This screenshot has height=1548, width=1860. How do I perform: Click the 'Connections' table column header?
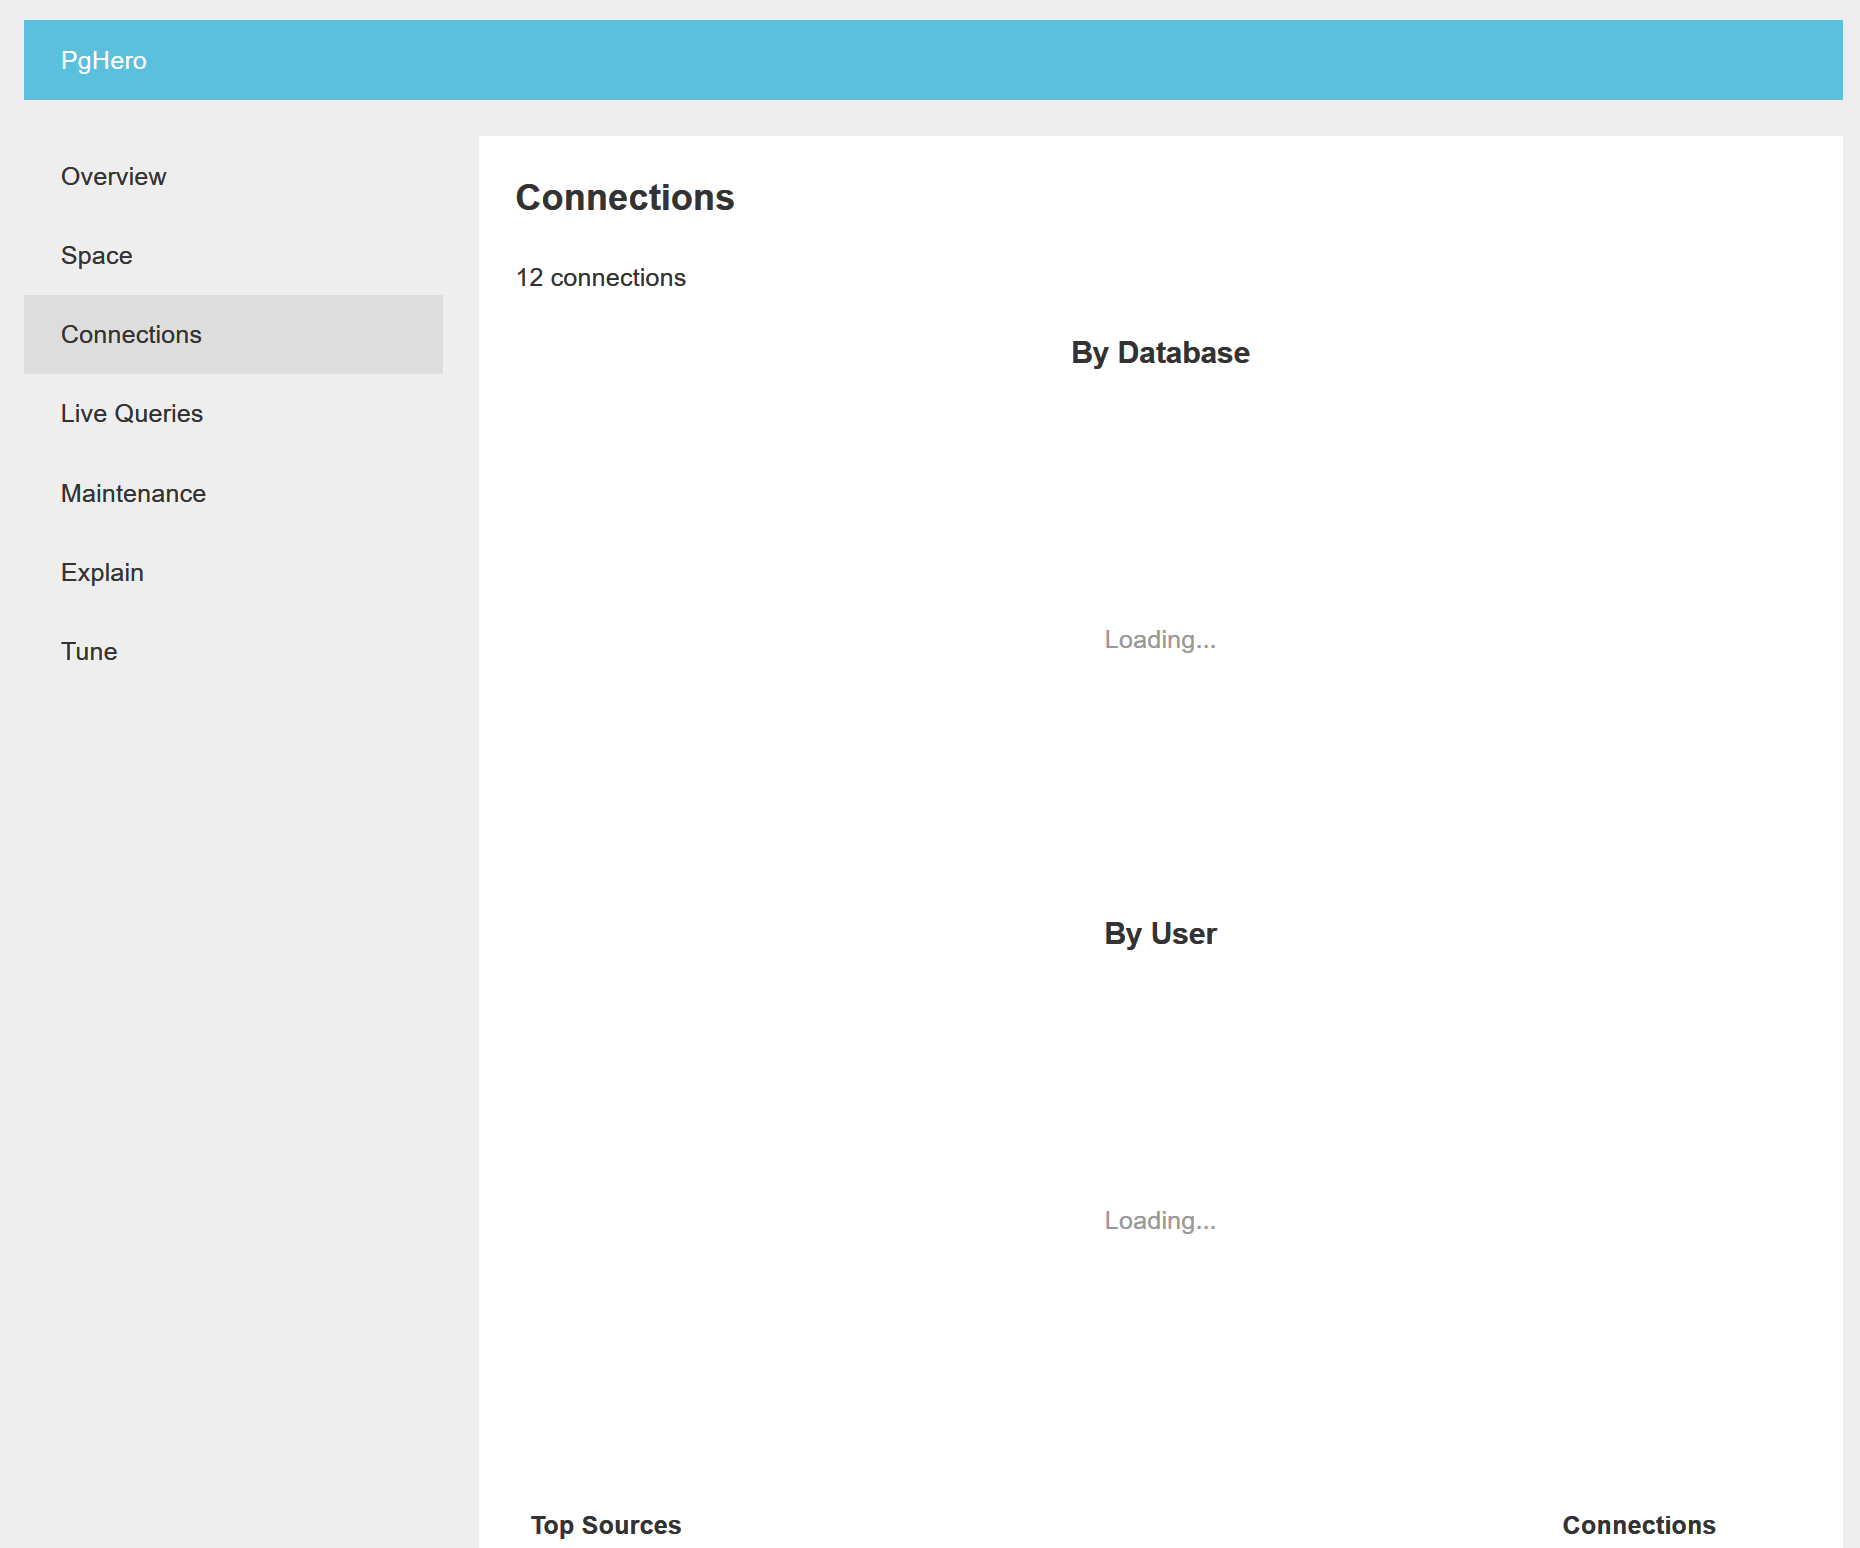click(1639, 1525)
